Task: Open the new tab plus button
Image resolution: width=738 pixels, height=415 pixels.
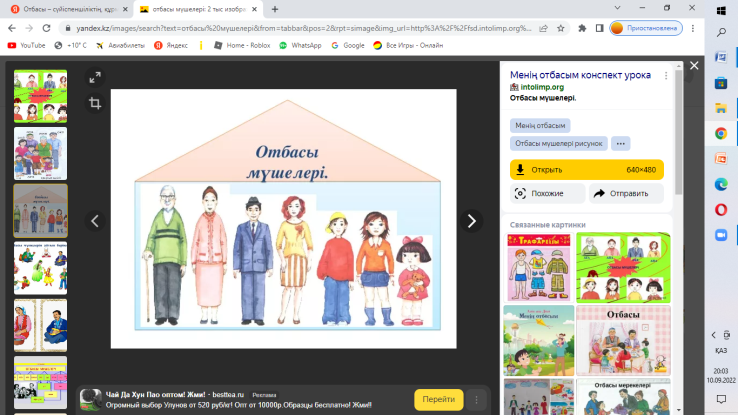Action: click(275, 9)
